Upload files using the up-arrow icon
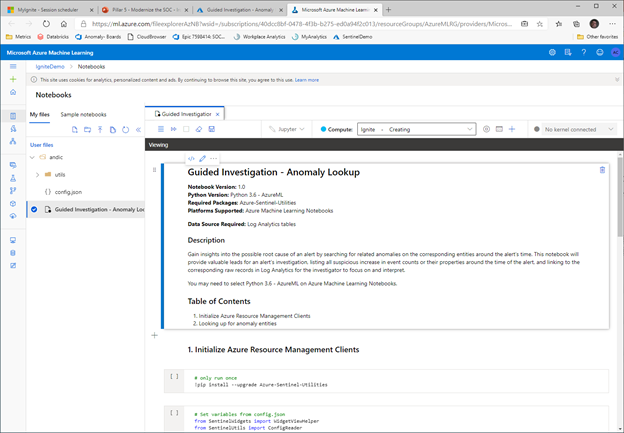This screenshot has width=624, height=433. click(x=100, y=130)
